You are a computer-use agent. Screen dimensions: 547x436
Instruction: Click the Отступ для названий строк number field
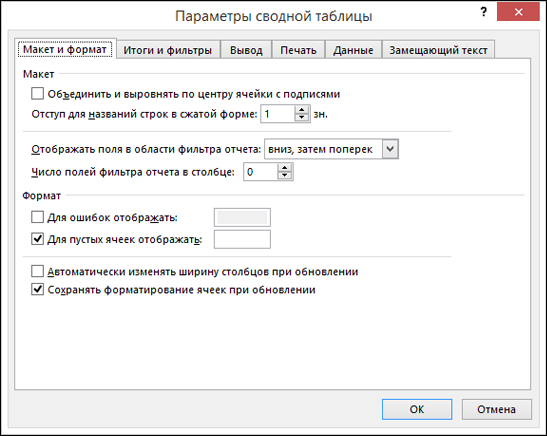tap(278, 114)
